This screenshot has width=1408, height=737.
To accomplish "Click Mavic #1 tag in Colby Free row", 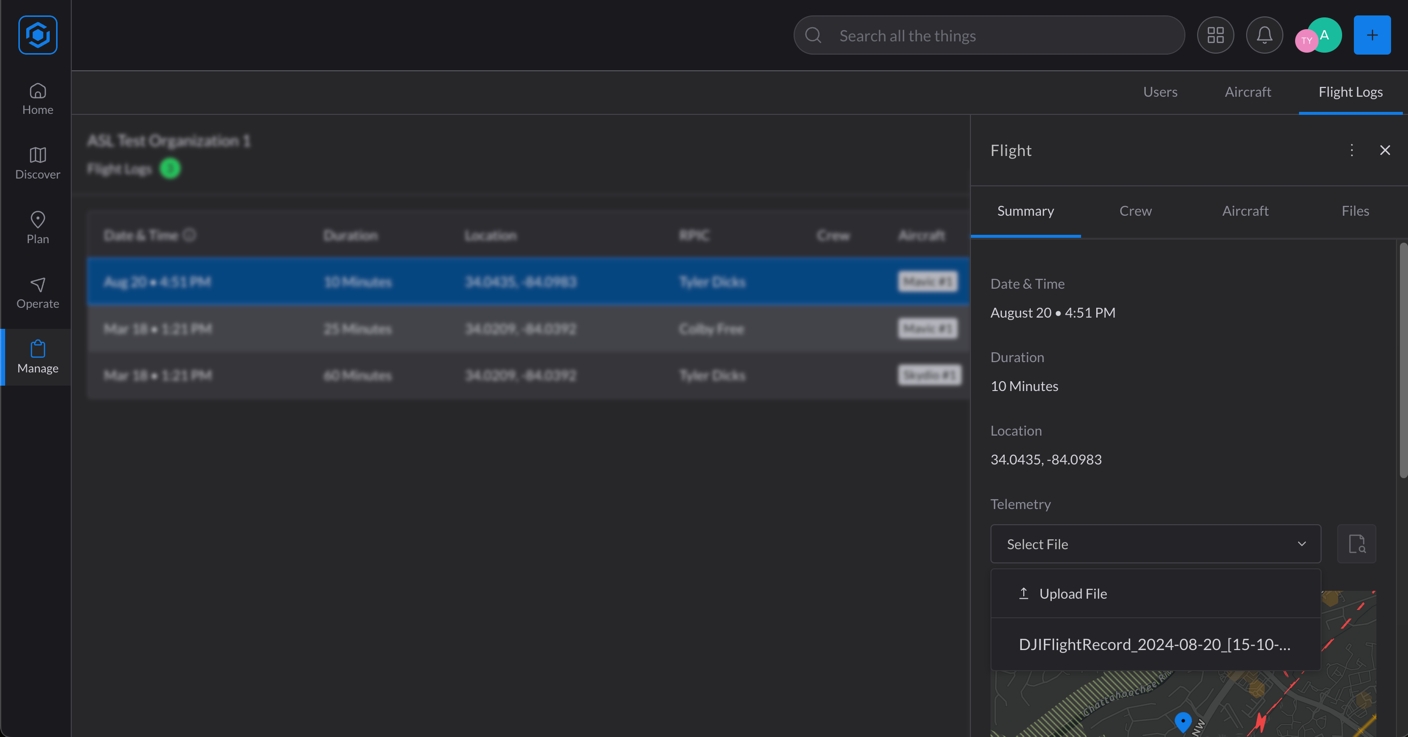I will coord(927,328).
